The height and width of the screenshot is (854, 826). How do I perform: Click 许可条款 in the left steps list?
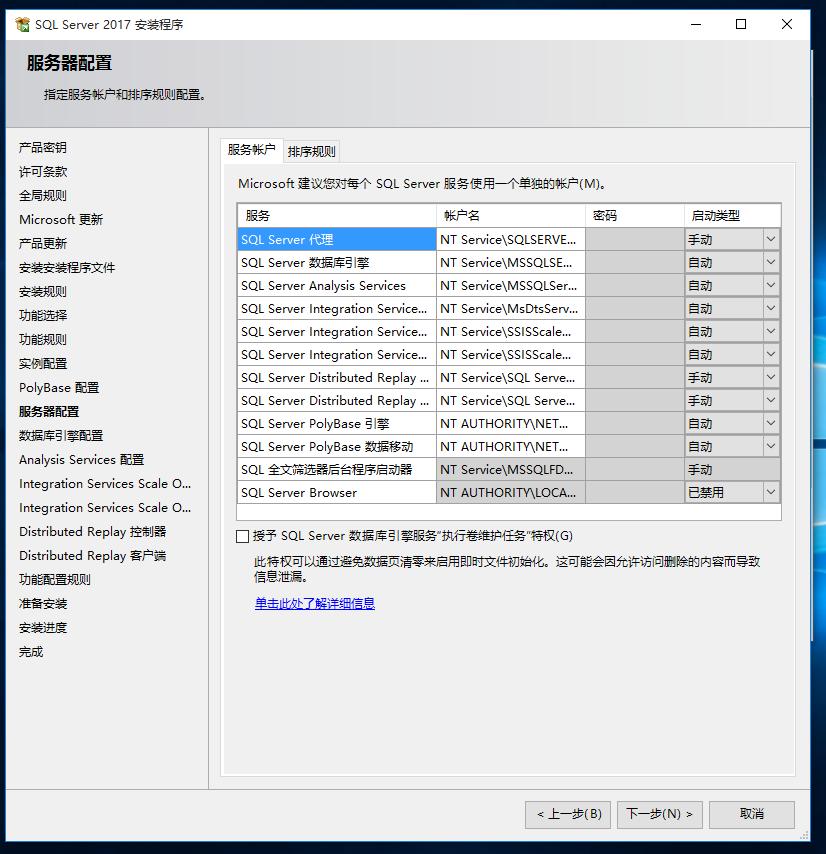pyautogui.click(x=42, y=172)
